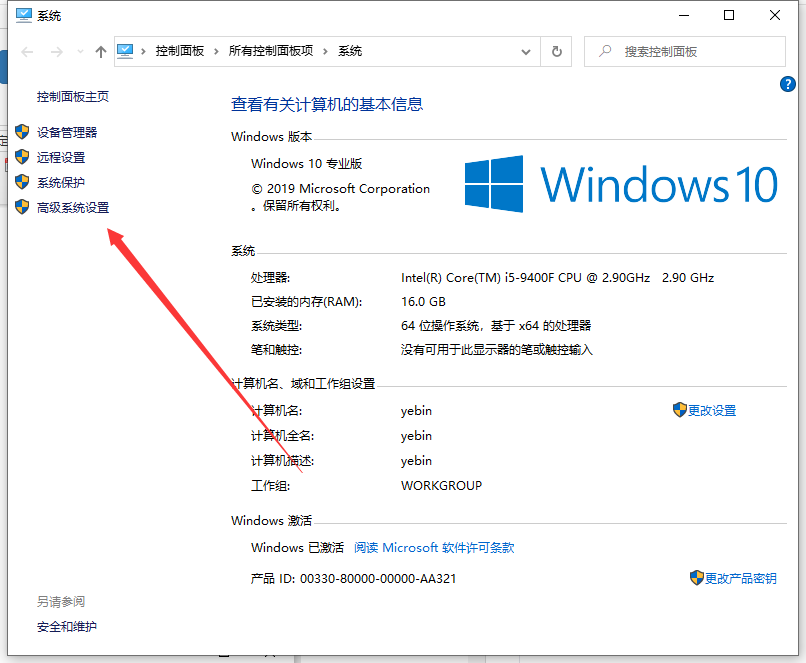Select 所有控制面板项 in the breadcrumb path
Image resolution: width=806 pixels, height=663 pixels.
click(271, 51)
